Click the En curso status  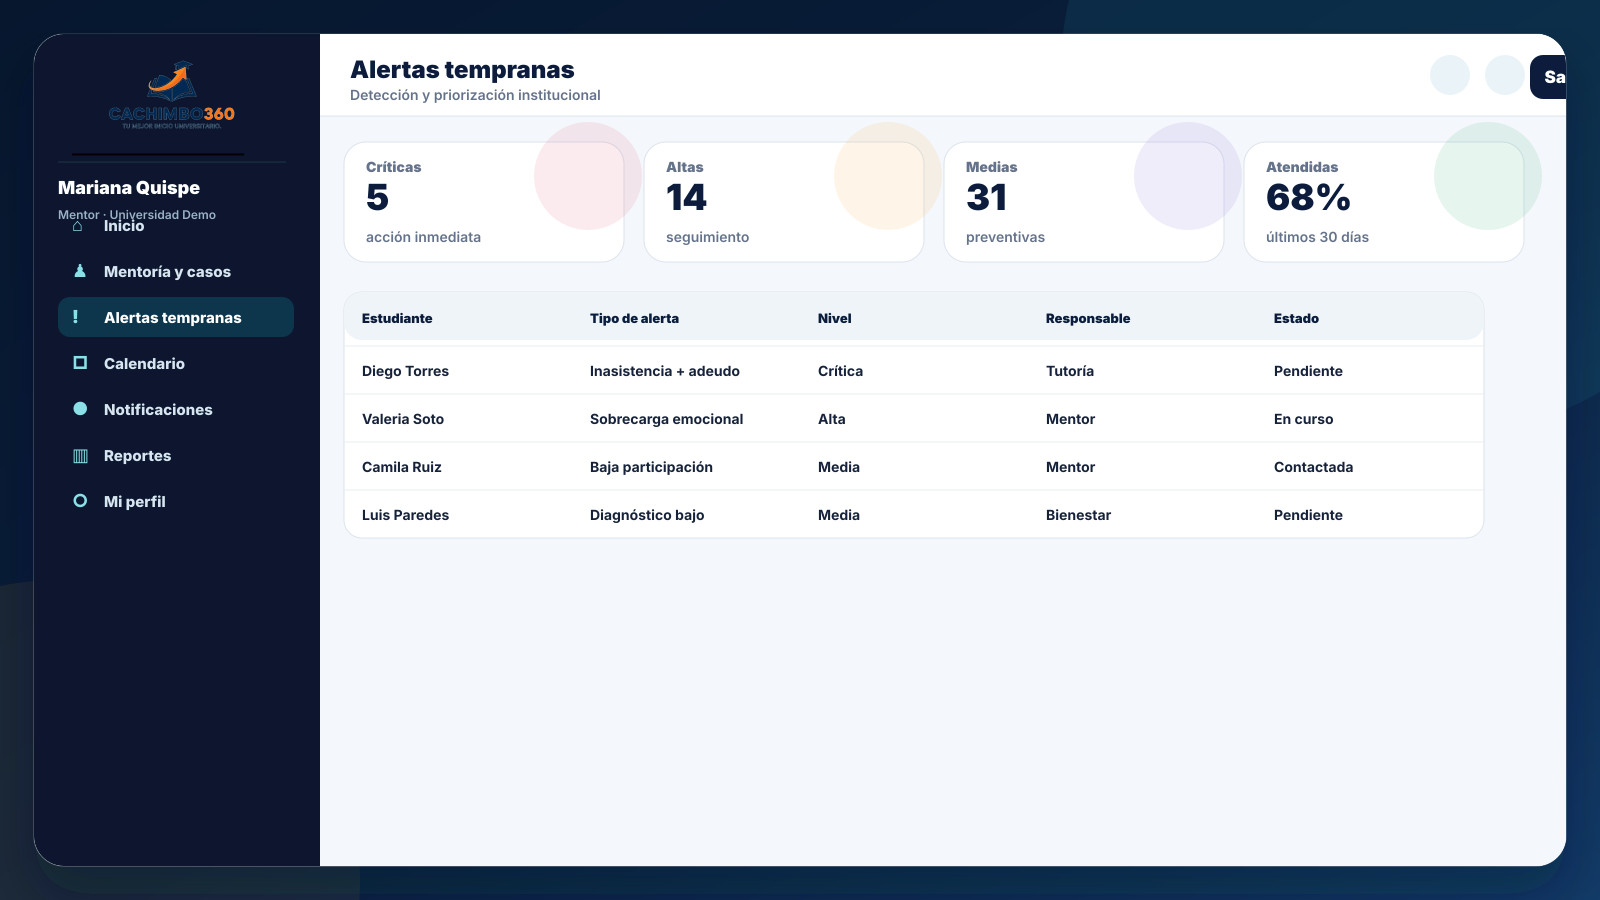click(1303, 419)
